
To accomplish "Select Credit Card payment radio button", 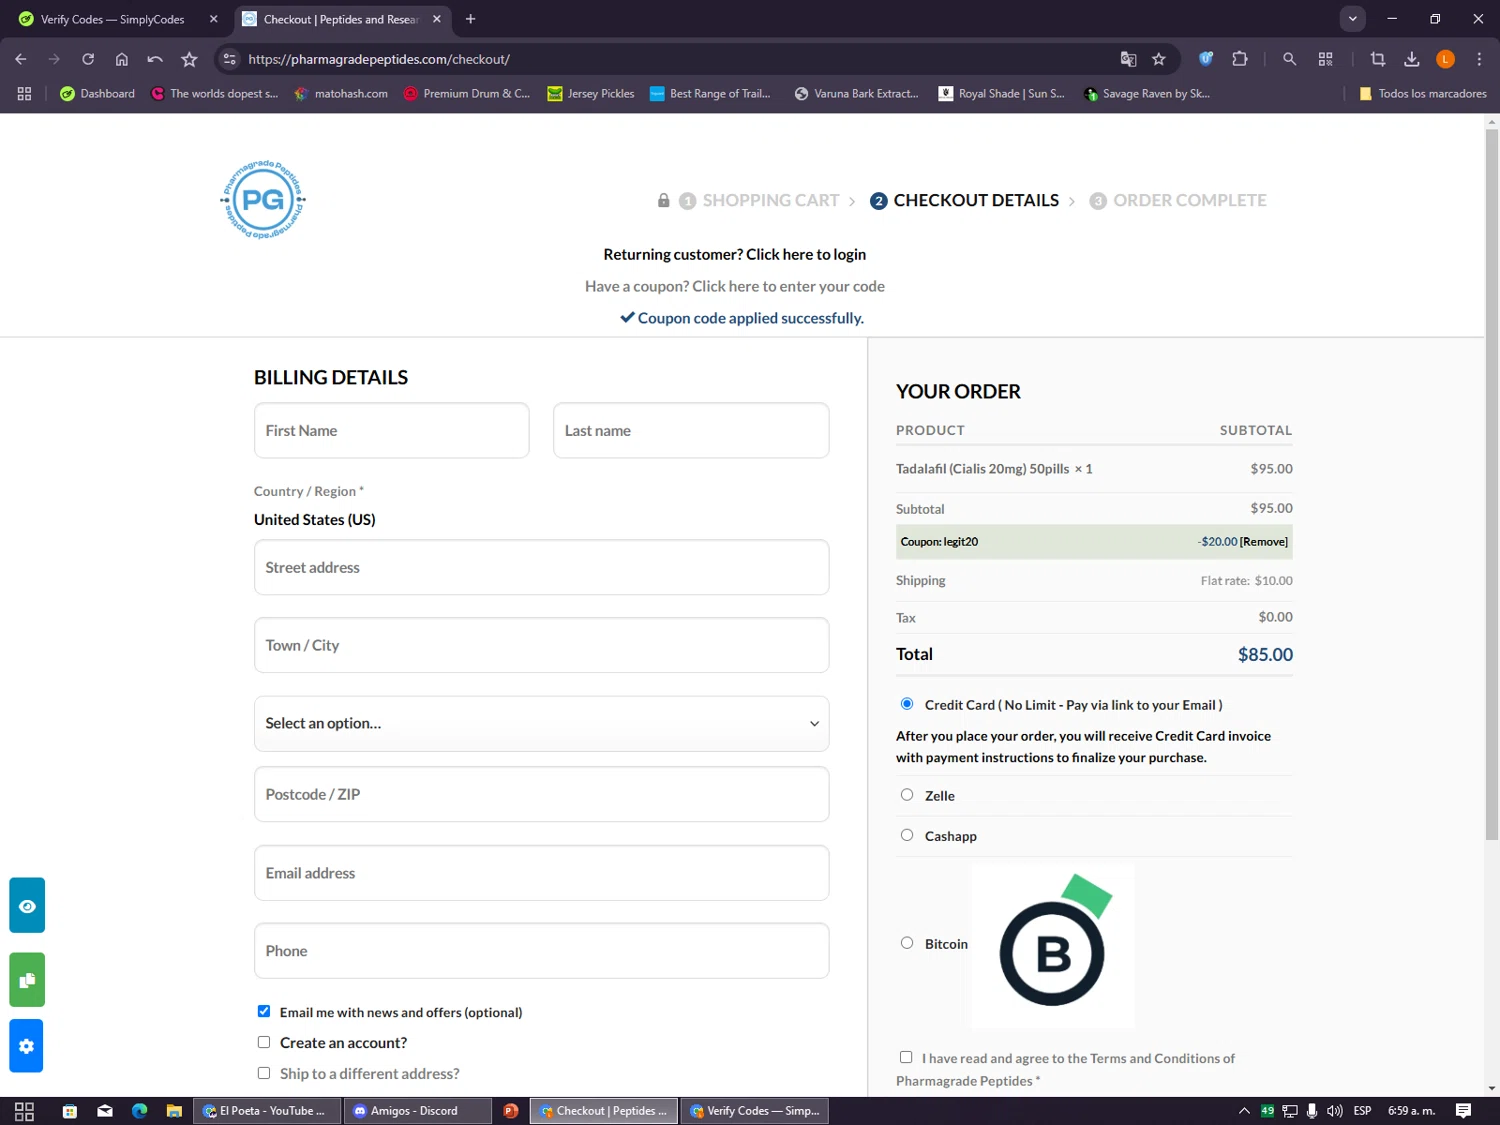I will coord(907,704).
